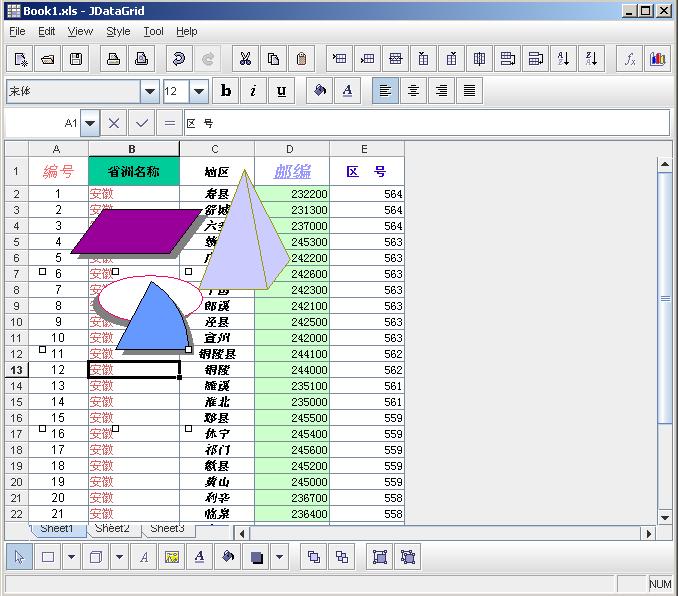Select row header 13
Screen dimensions: 678x596
pos(16,370)
